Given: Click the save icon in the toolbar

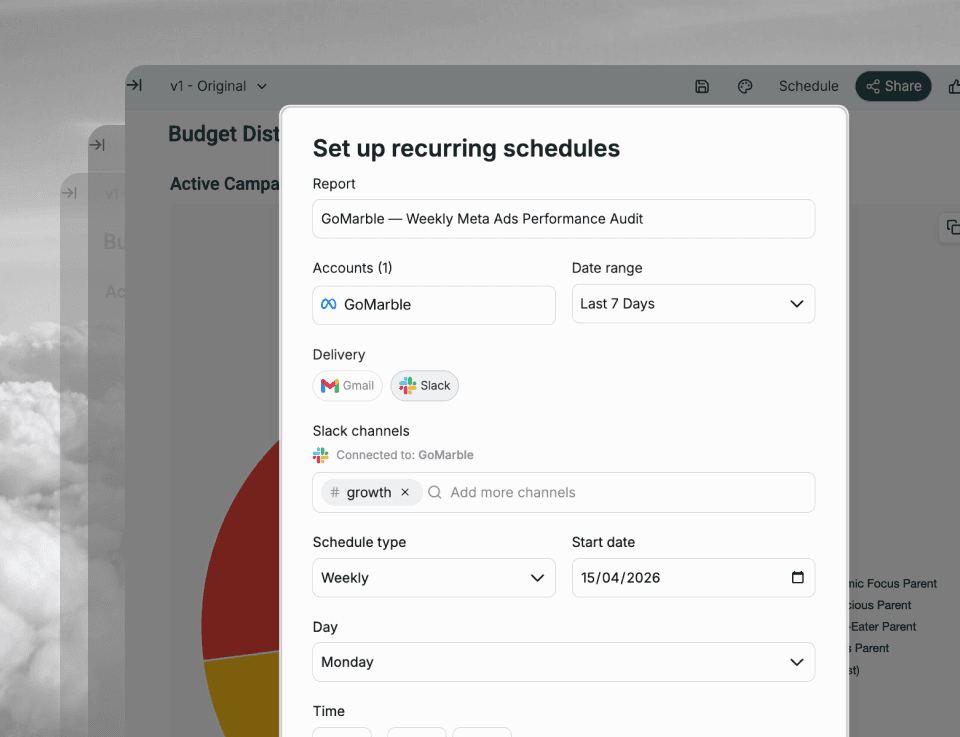Looking at the screenshot, I should 702,86.
